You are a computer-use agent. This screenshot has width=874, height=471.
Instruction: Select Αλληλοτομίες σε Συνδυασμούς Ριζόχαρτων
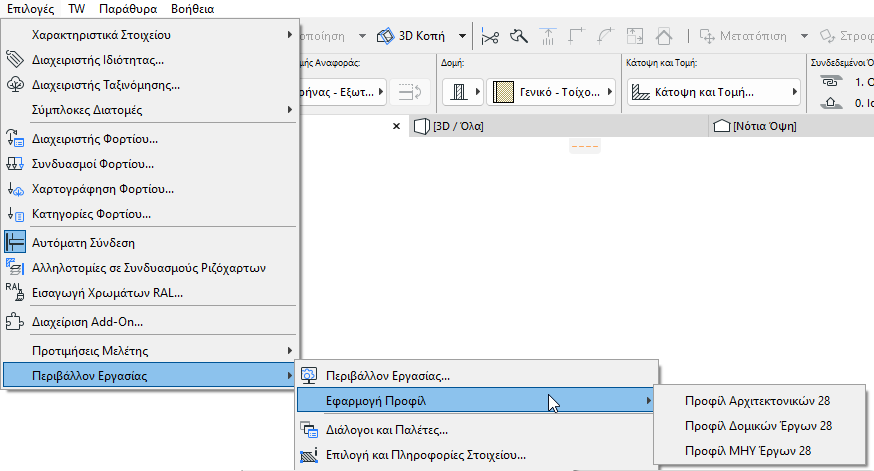[150, 268]
